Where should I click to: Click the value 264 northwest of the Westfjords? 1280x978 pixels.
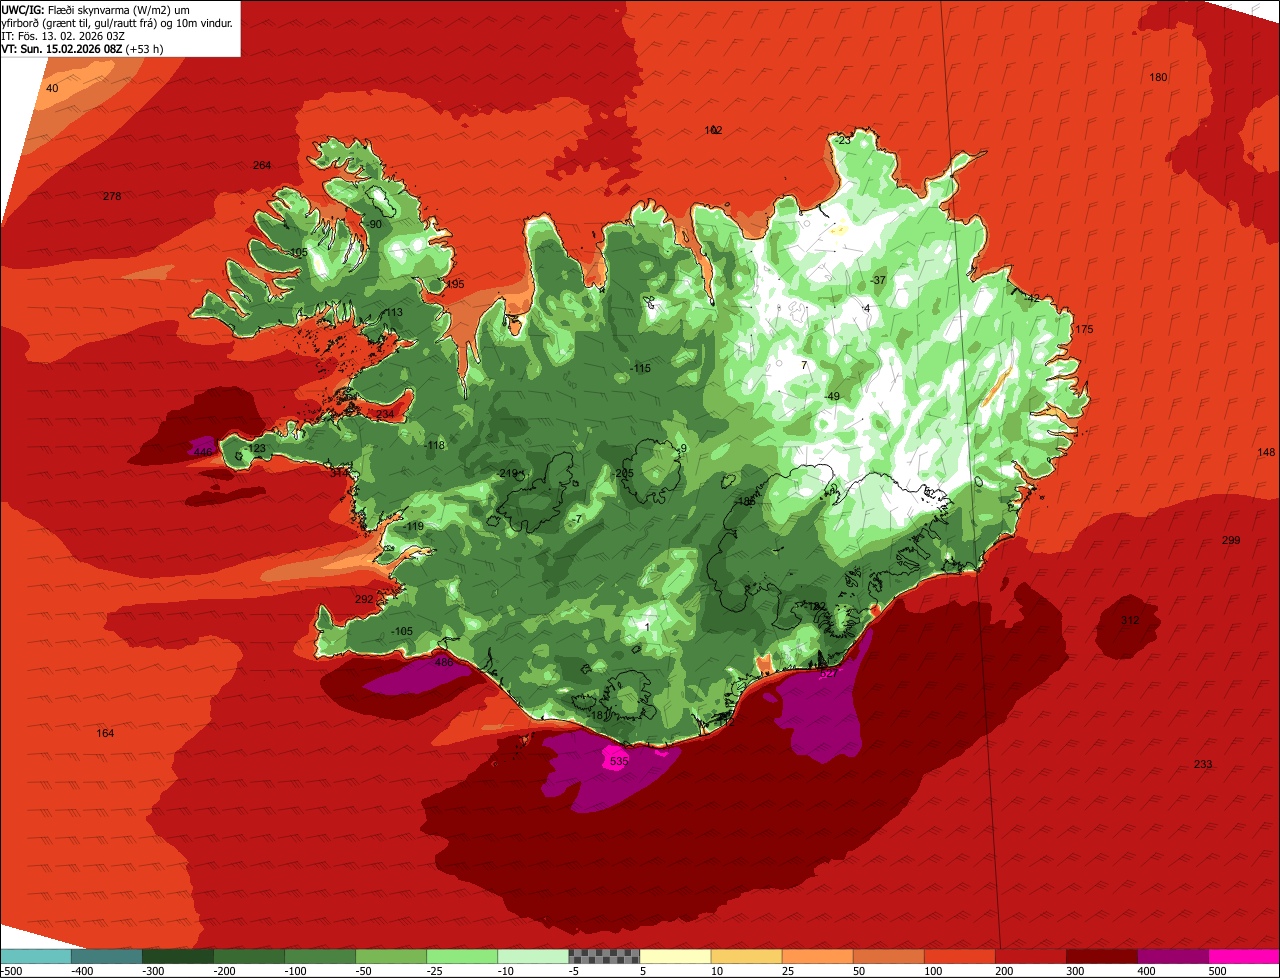[262, 165]
